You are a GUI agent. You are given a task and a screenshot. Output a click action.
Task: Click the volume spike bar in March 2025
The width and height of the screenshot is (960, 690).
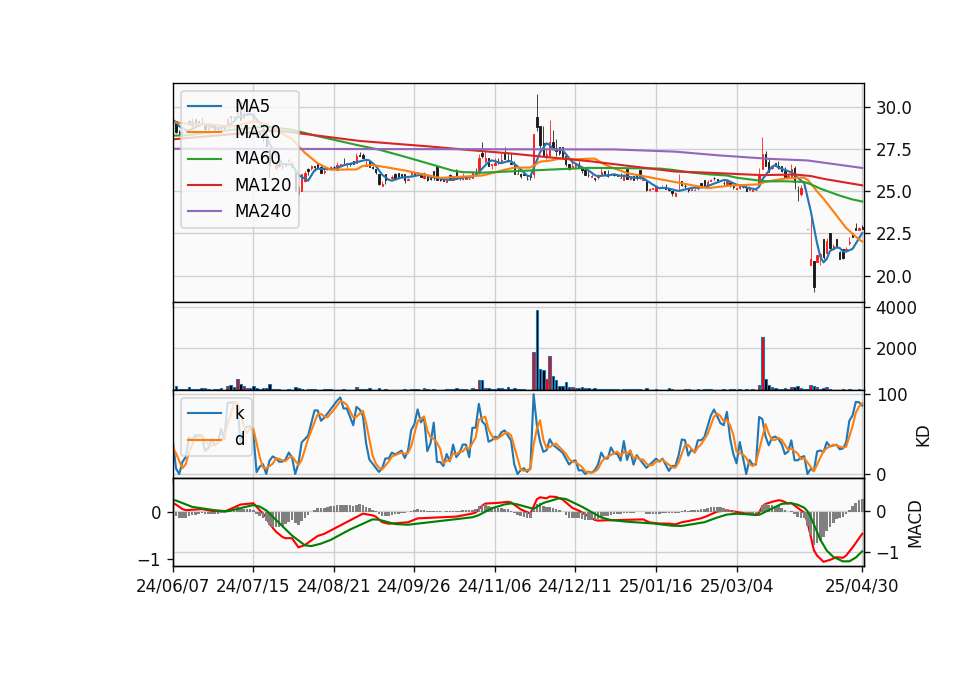763,364
